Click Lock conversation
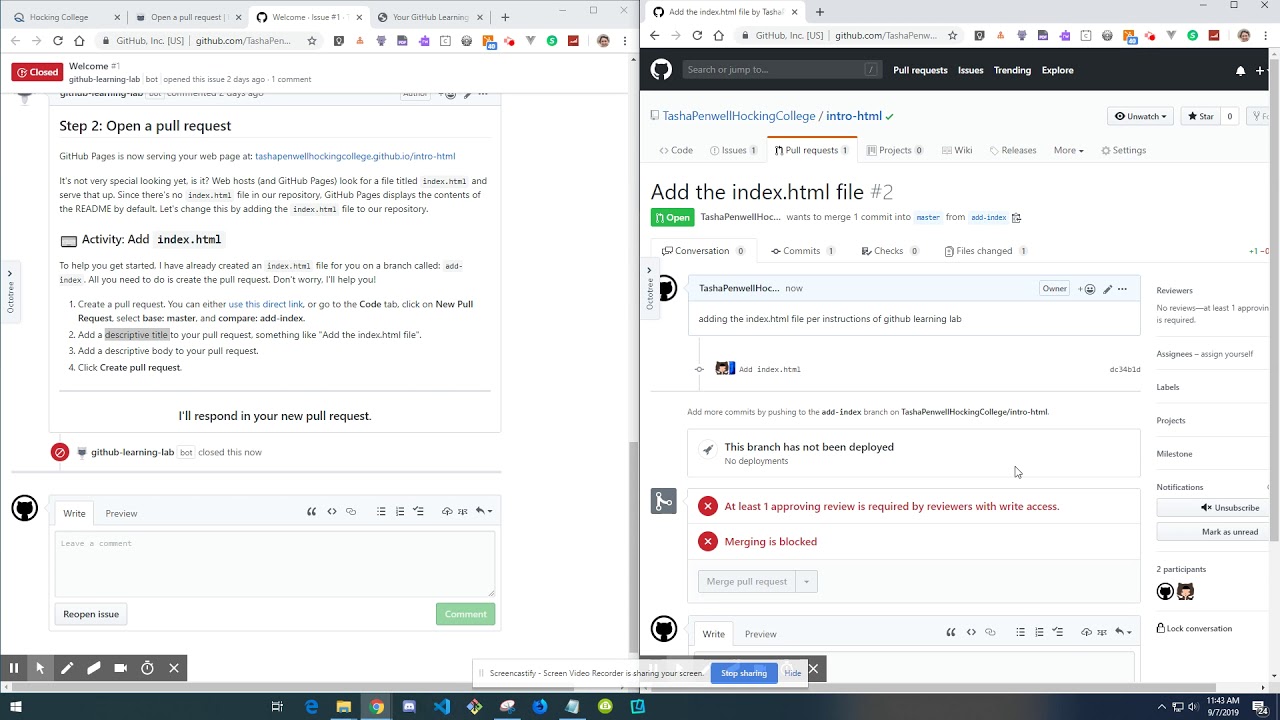 1194,628
